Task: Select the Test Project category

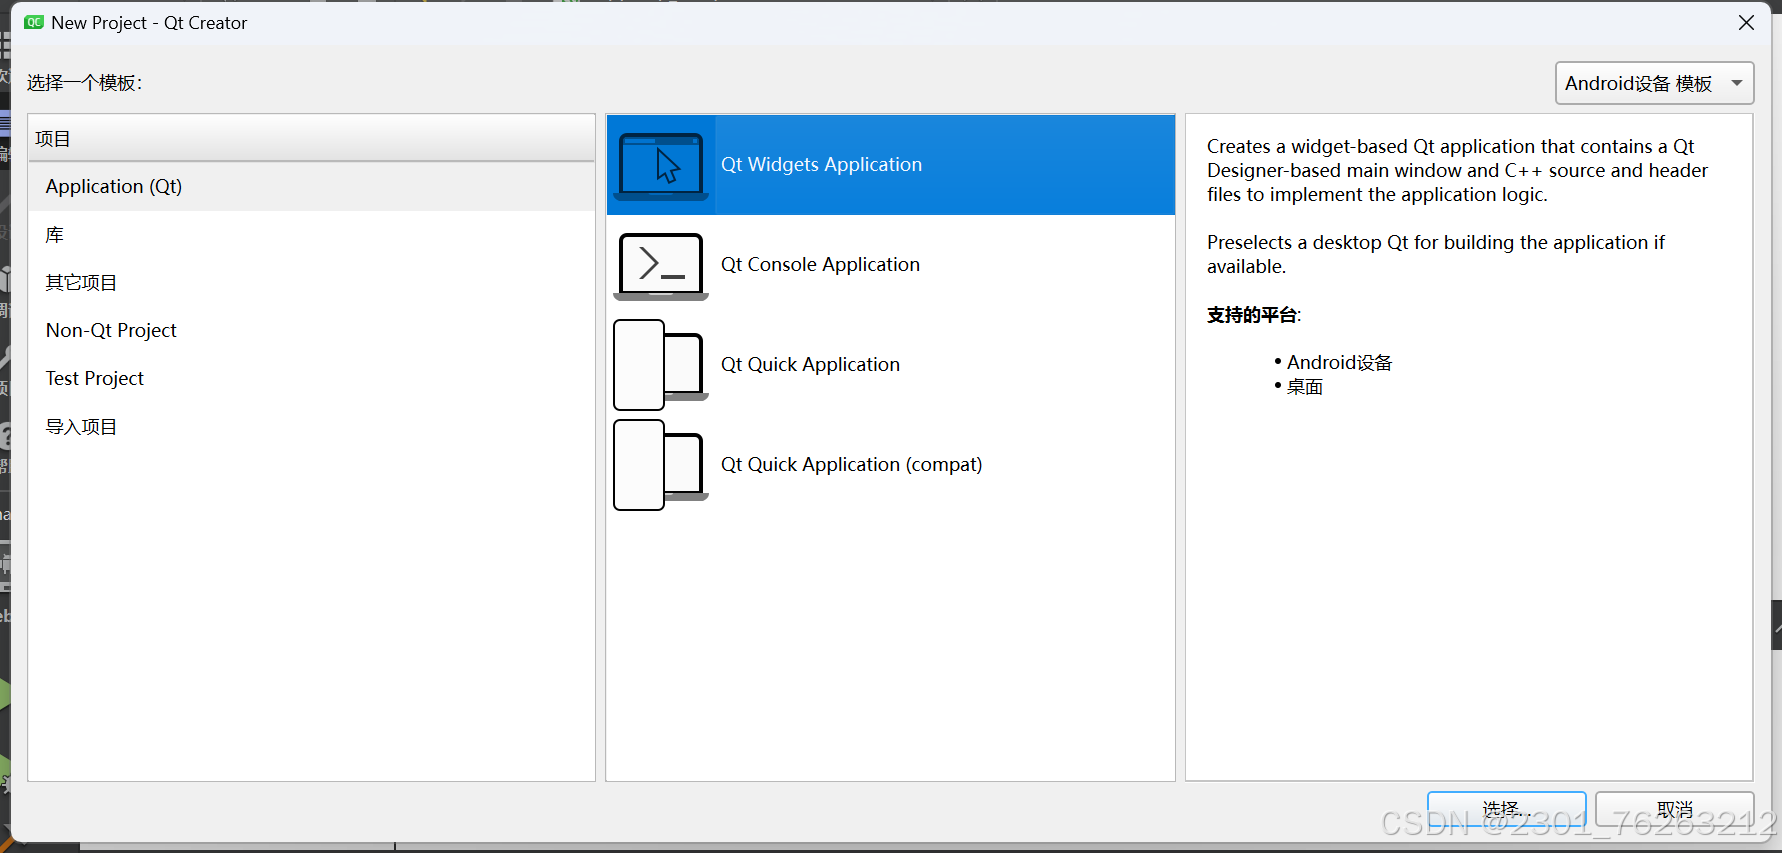Action: pyautogui.click(x=312, y=379)
